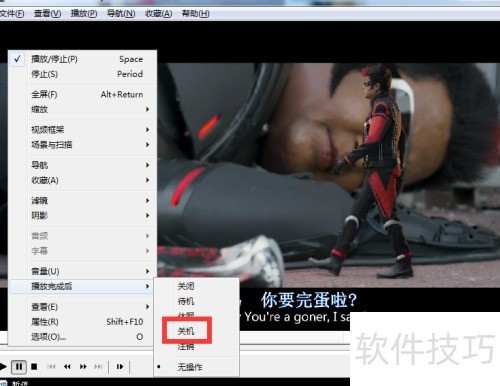The height and width of the screenshot is (386, 500).
Task: Select the 无操作 radio option
Action: click(197, 367)
